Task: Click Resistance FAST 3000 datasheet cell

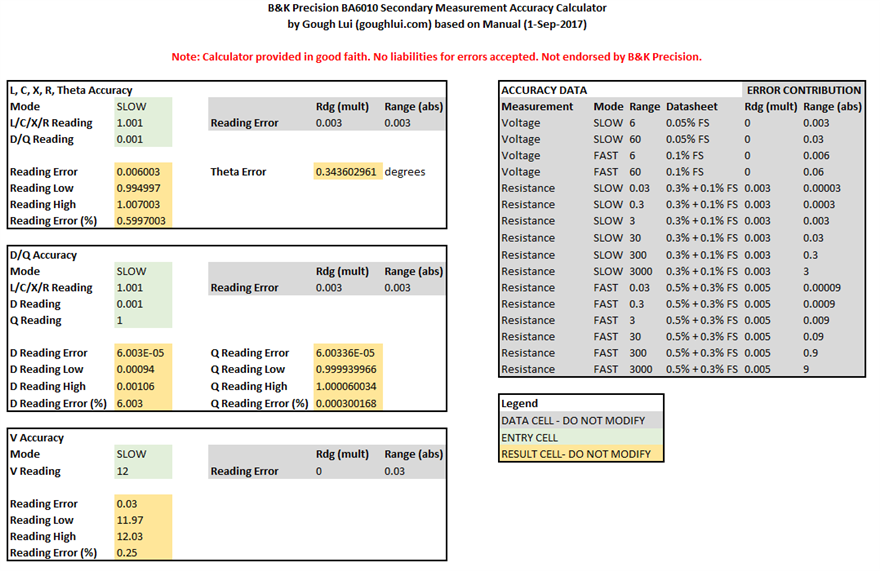Action: coord(702,369)
